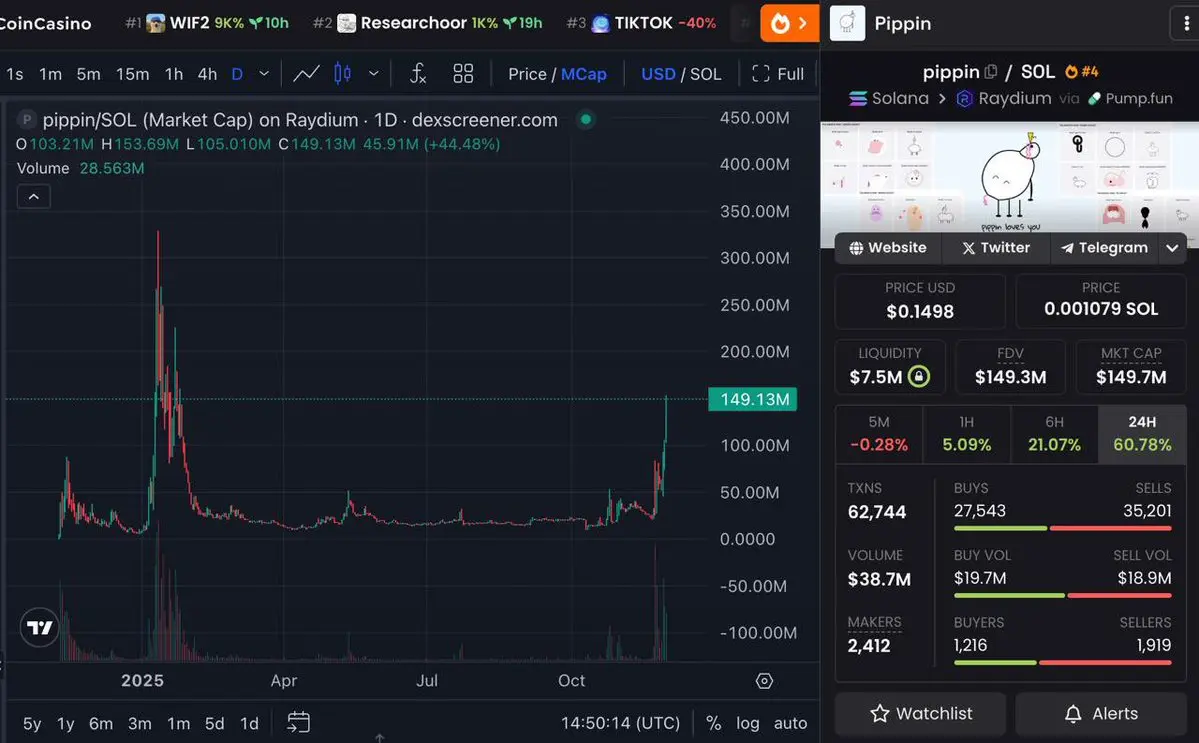This screenshot has height=743, width=1199.
Task: Open the chart layout grid icon
Action: [x=463, y=73]
